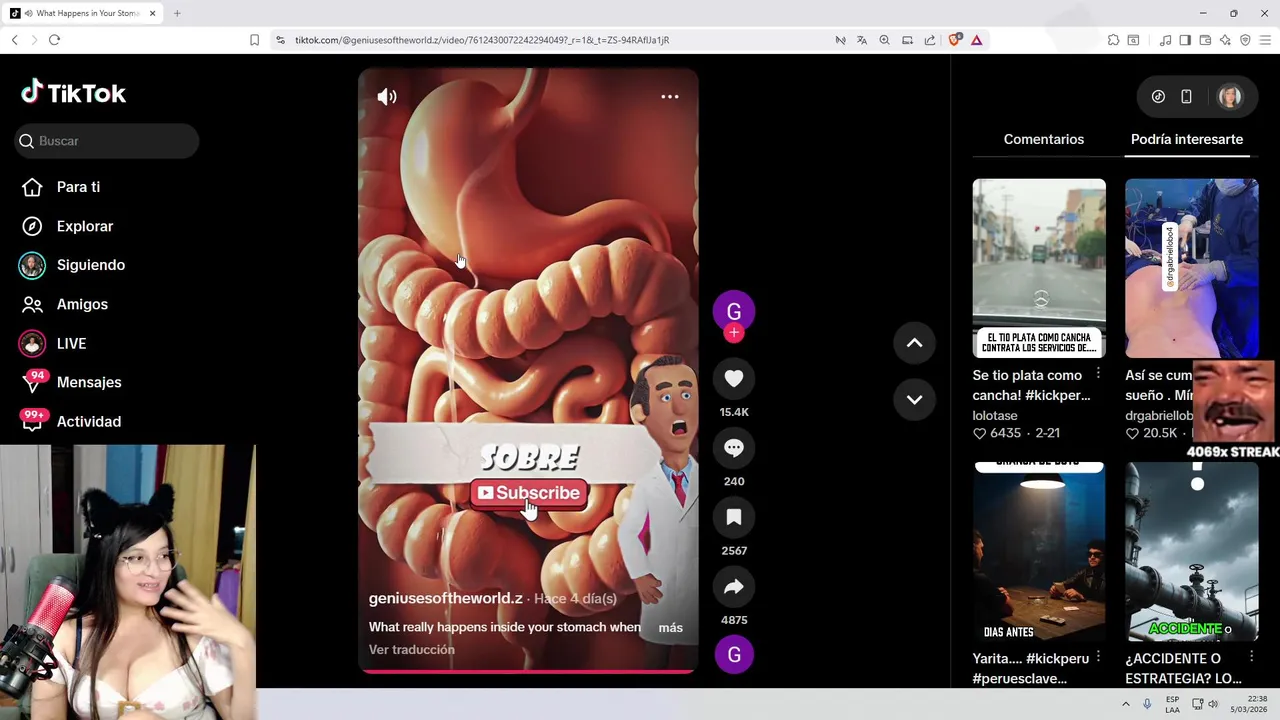
Task: Expand the system tray hidden icons chevron
Action: coord(1125,704)
